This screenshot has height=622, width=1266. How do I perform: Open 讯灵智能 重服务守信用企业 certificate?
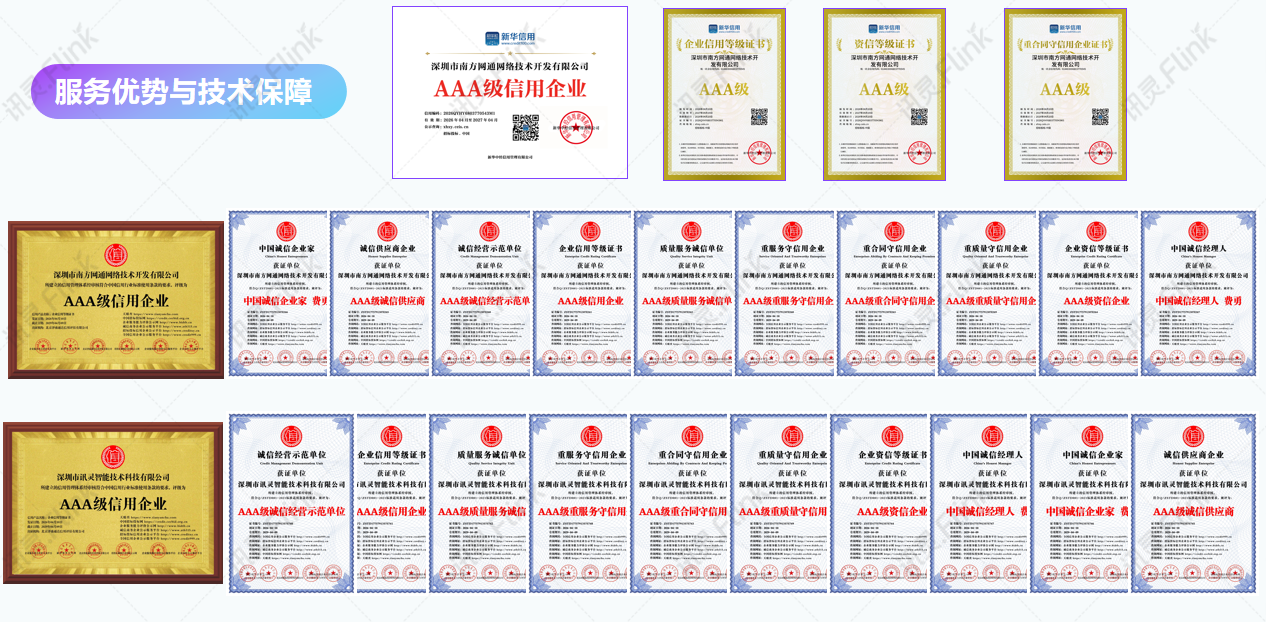pos(578,503)
